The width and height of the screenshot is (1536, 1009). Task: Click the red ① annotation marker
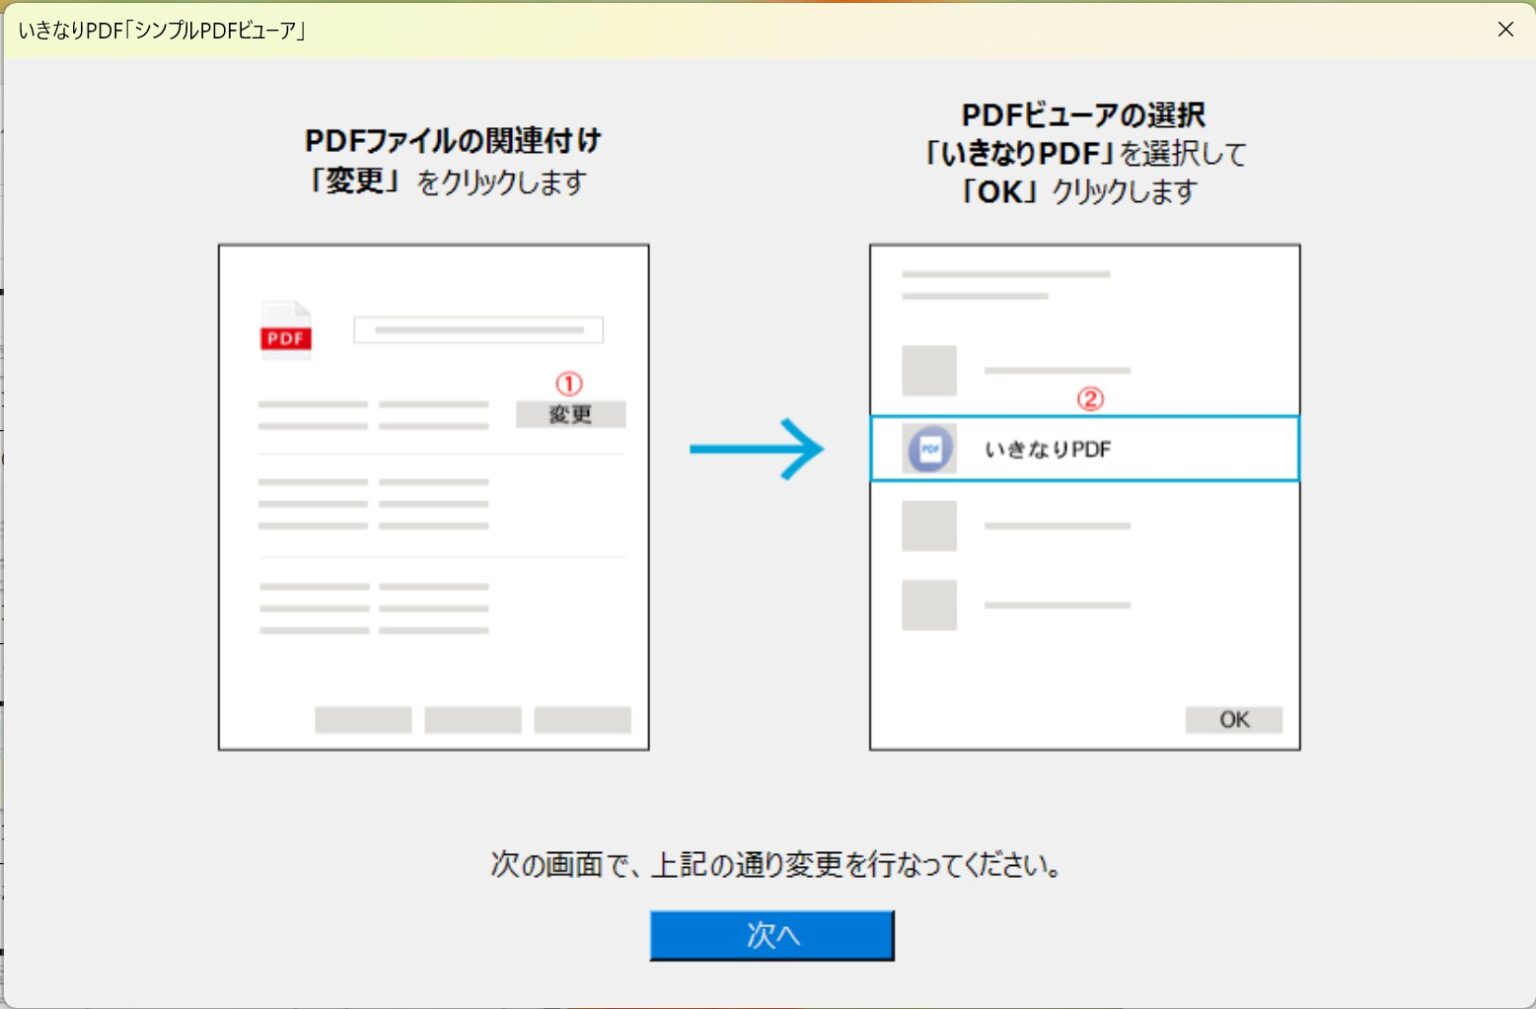click(x=568, y=382)
